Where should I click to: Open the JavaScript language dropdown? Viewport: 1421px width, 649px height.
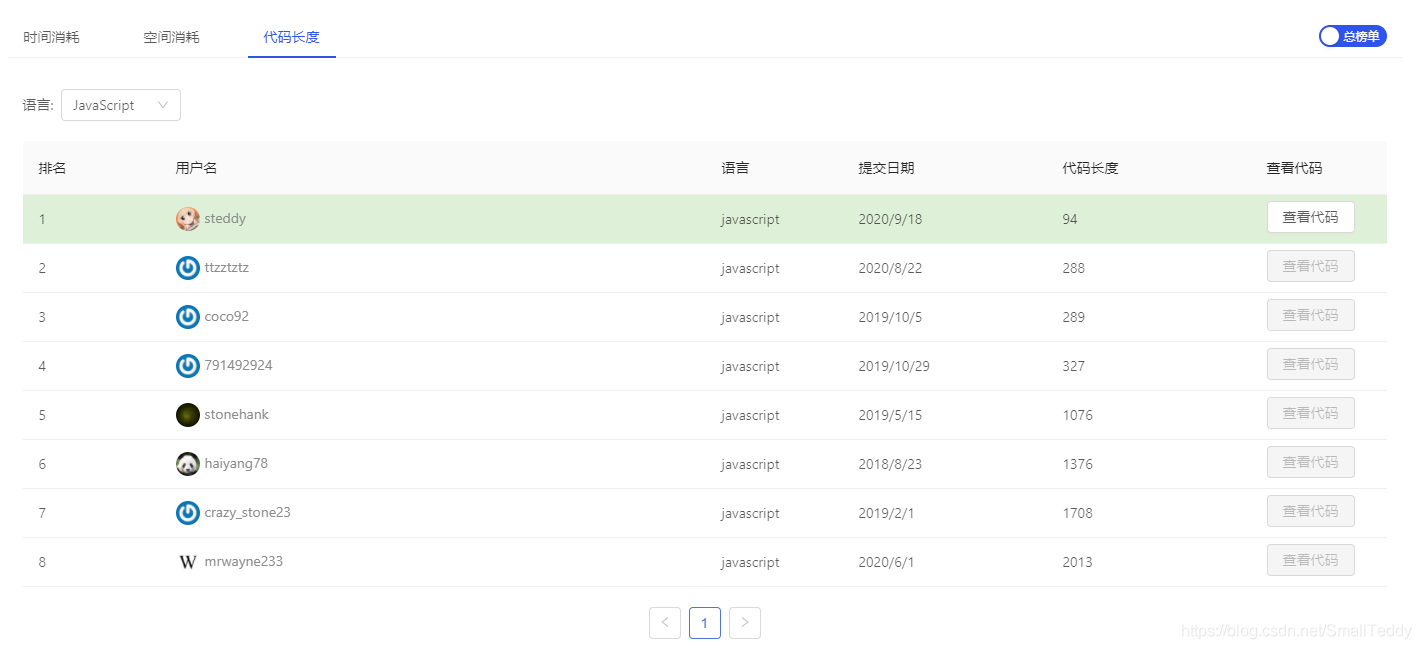click(x=120, y=104)
